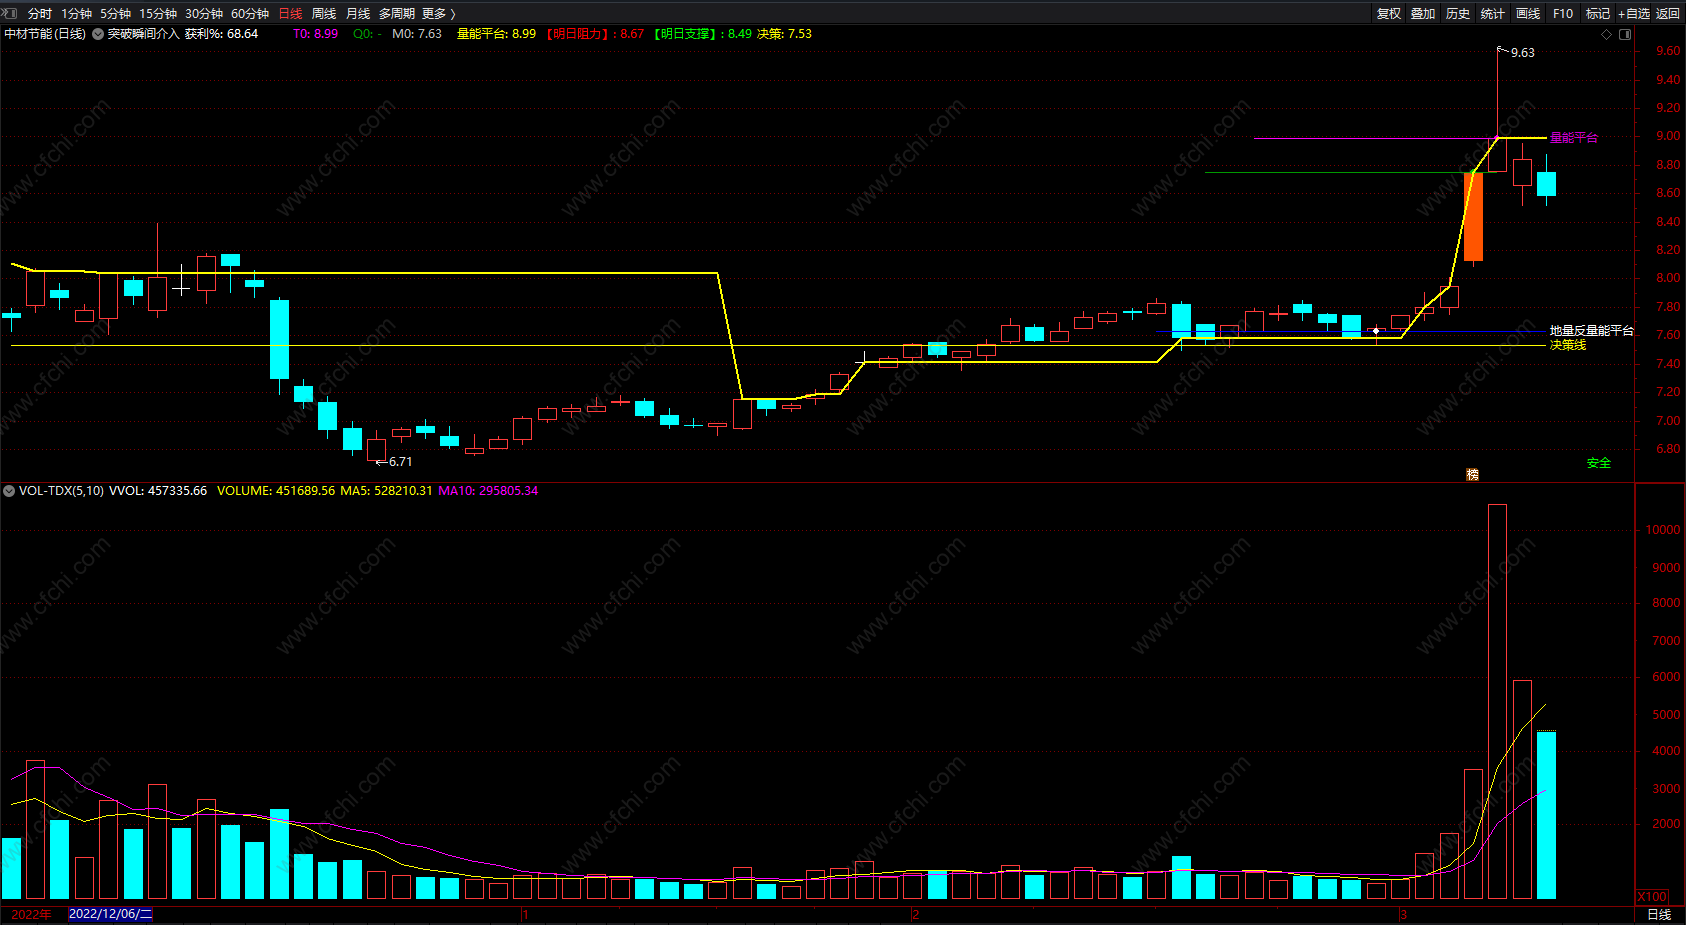1686x925 pixels.
Task: Select the 5分钟 period tab
Action: [x=115, y=13]
